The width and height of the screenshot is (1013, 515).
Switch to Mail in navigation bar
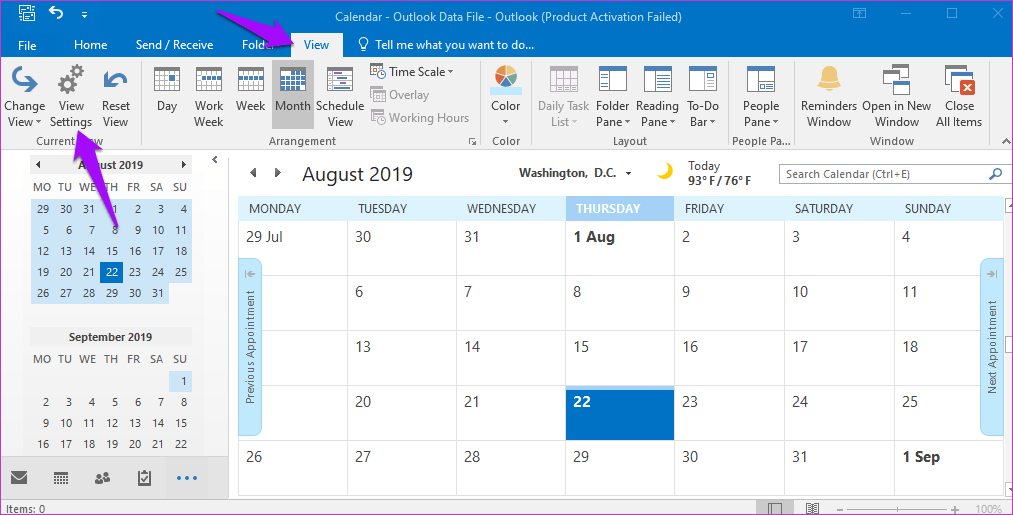(x=19, y=478)
